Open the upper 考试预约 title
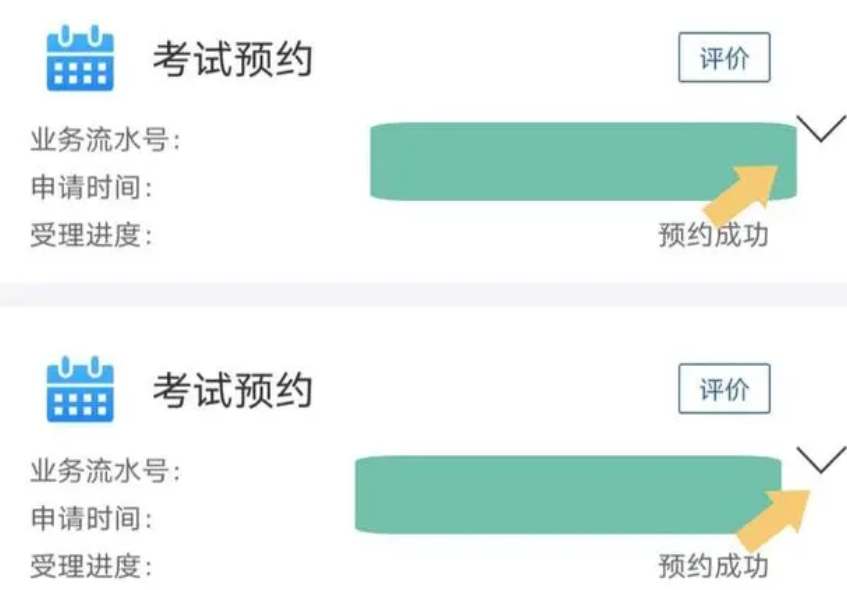This screenshot has height=590, width=847. click(233, 59)
